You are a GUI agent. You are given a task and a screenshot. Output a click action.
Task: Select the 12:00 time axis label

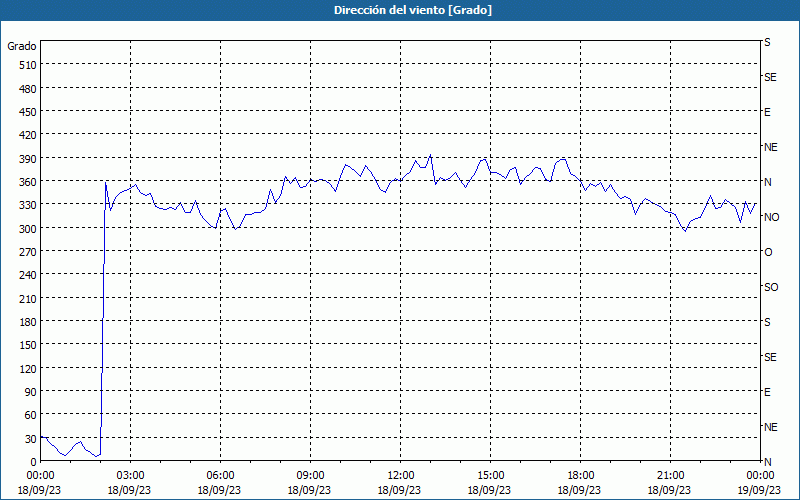click(x=401, y=476)
